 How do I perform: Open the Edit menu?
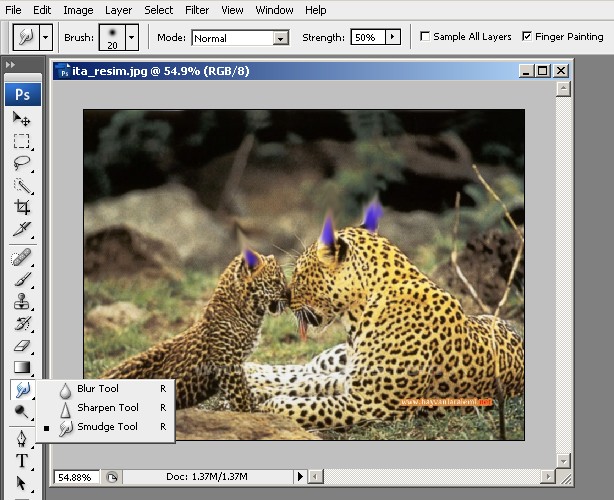tap(42, 10)
